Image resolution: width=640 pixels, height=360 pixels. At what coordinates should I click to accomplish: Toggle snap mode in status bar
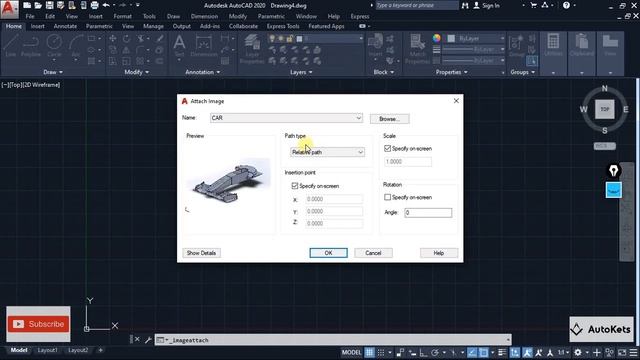pyautogui.click(x=381, y=352)
